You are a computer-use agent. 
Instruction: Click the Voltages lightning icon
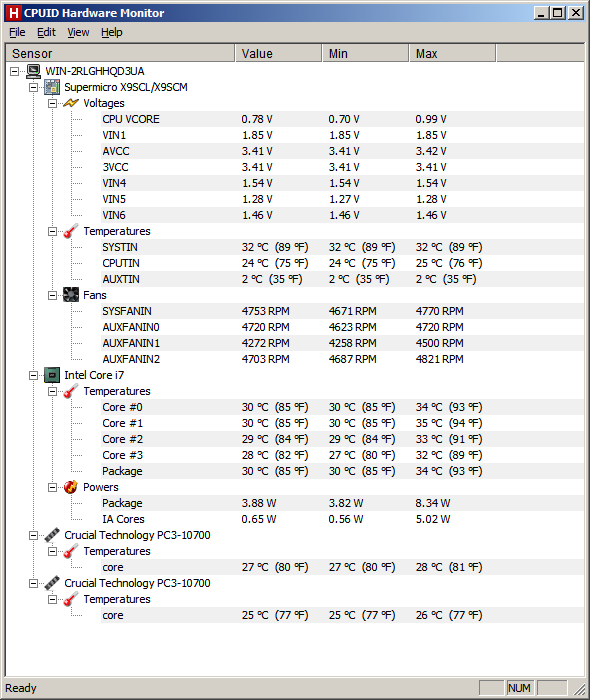tap(71, 103)
